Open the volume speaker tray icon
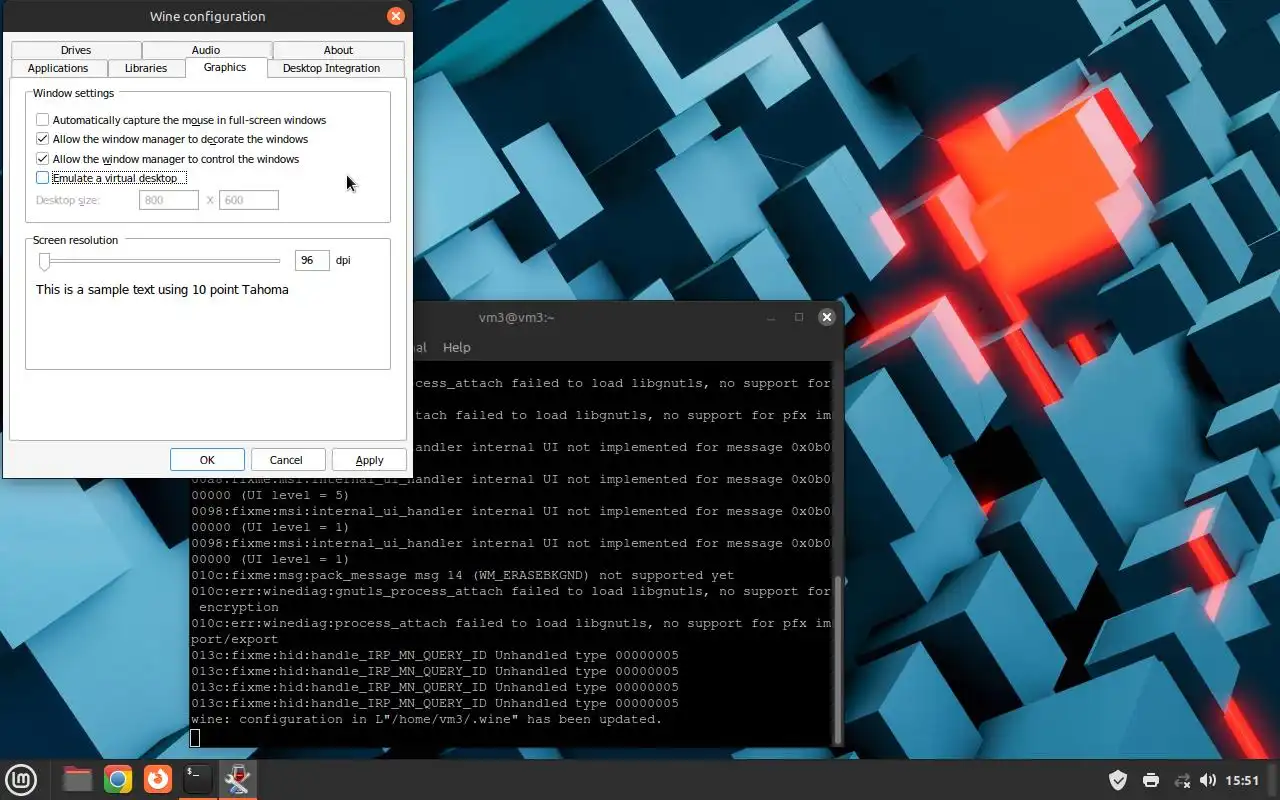 (x=1207, y=780)
